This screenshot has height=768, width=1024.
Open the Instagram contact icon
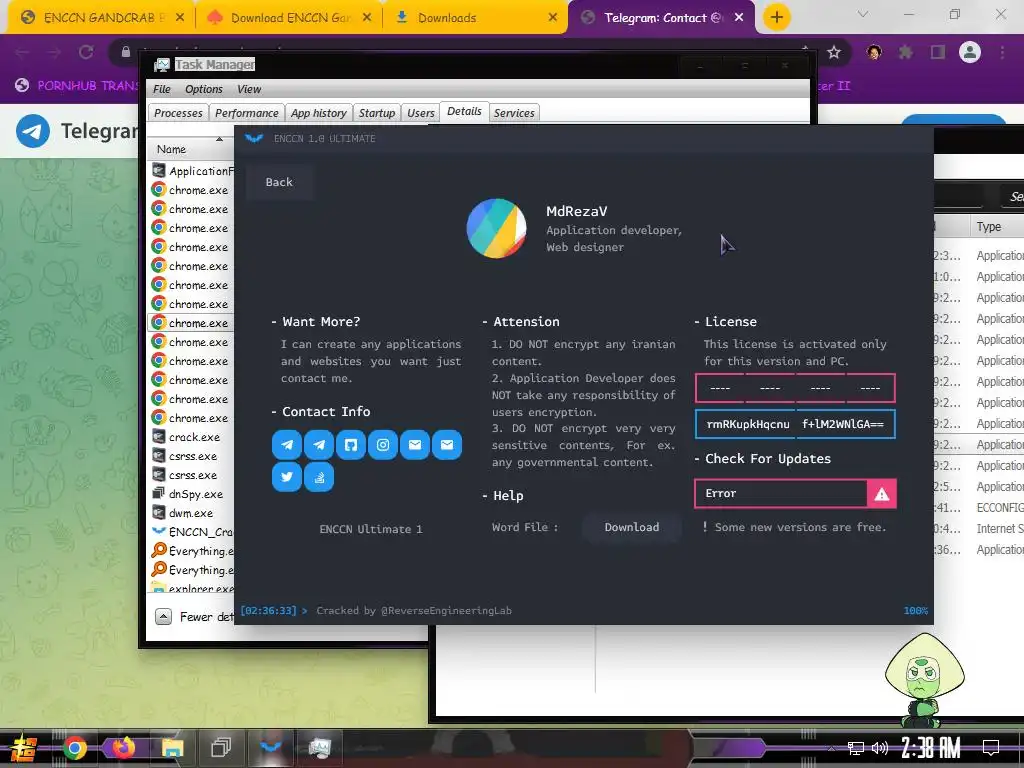click(383, 445)
